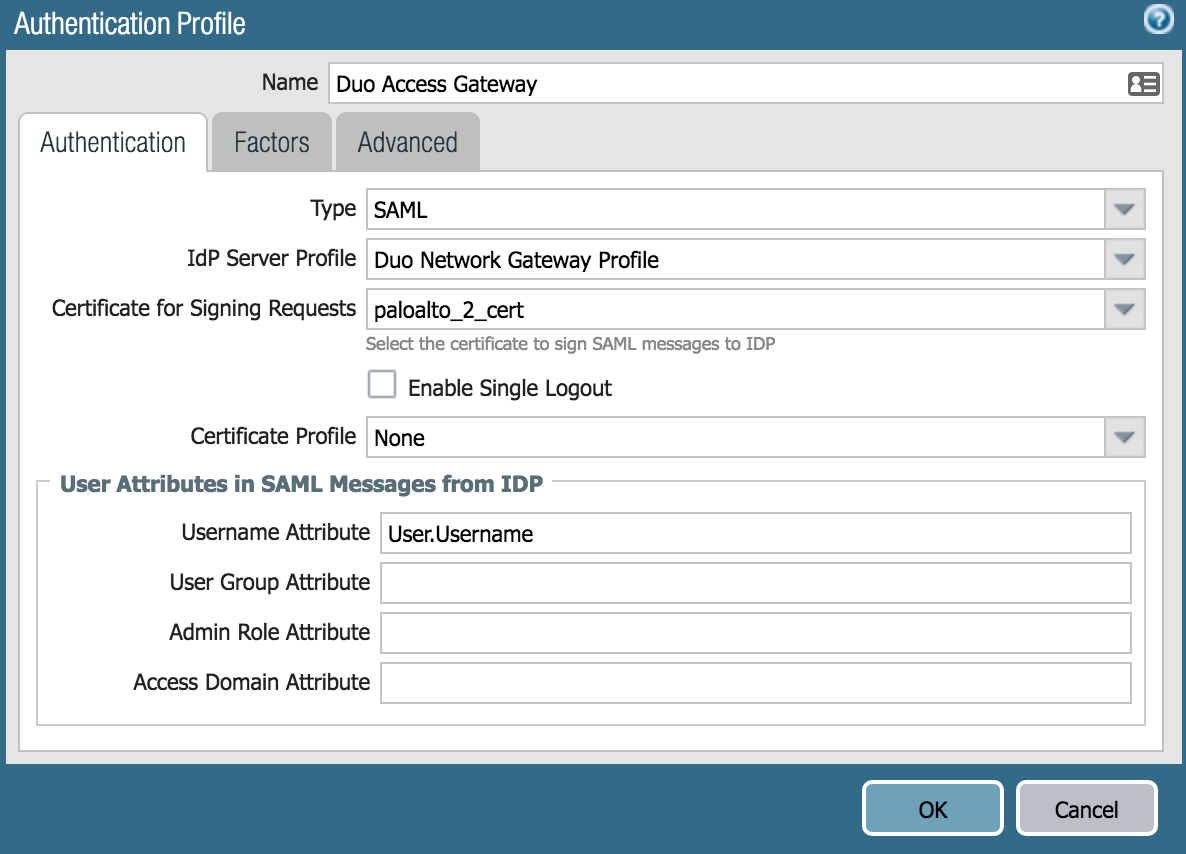
Task: Click the OK button
Action: point(932,808)
